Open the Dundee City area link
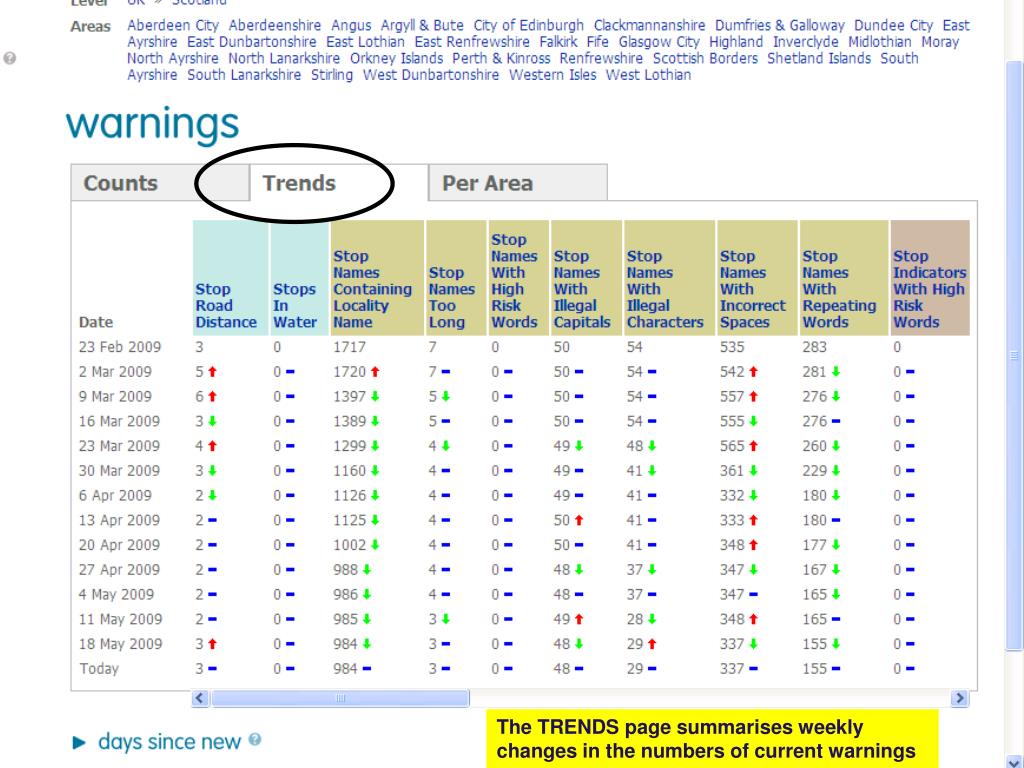 click(893, 25)
